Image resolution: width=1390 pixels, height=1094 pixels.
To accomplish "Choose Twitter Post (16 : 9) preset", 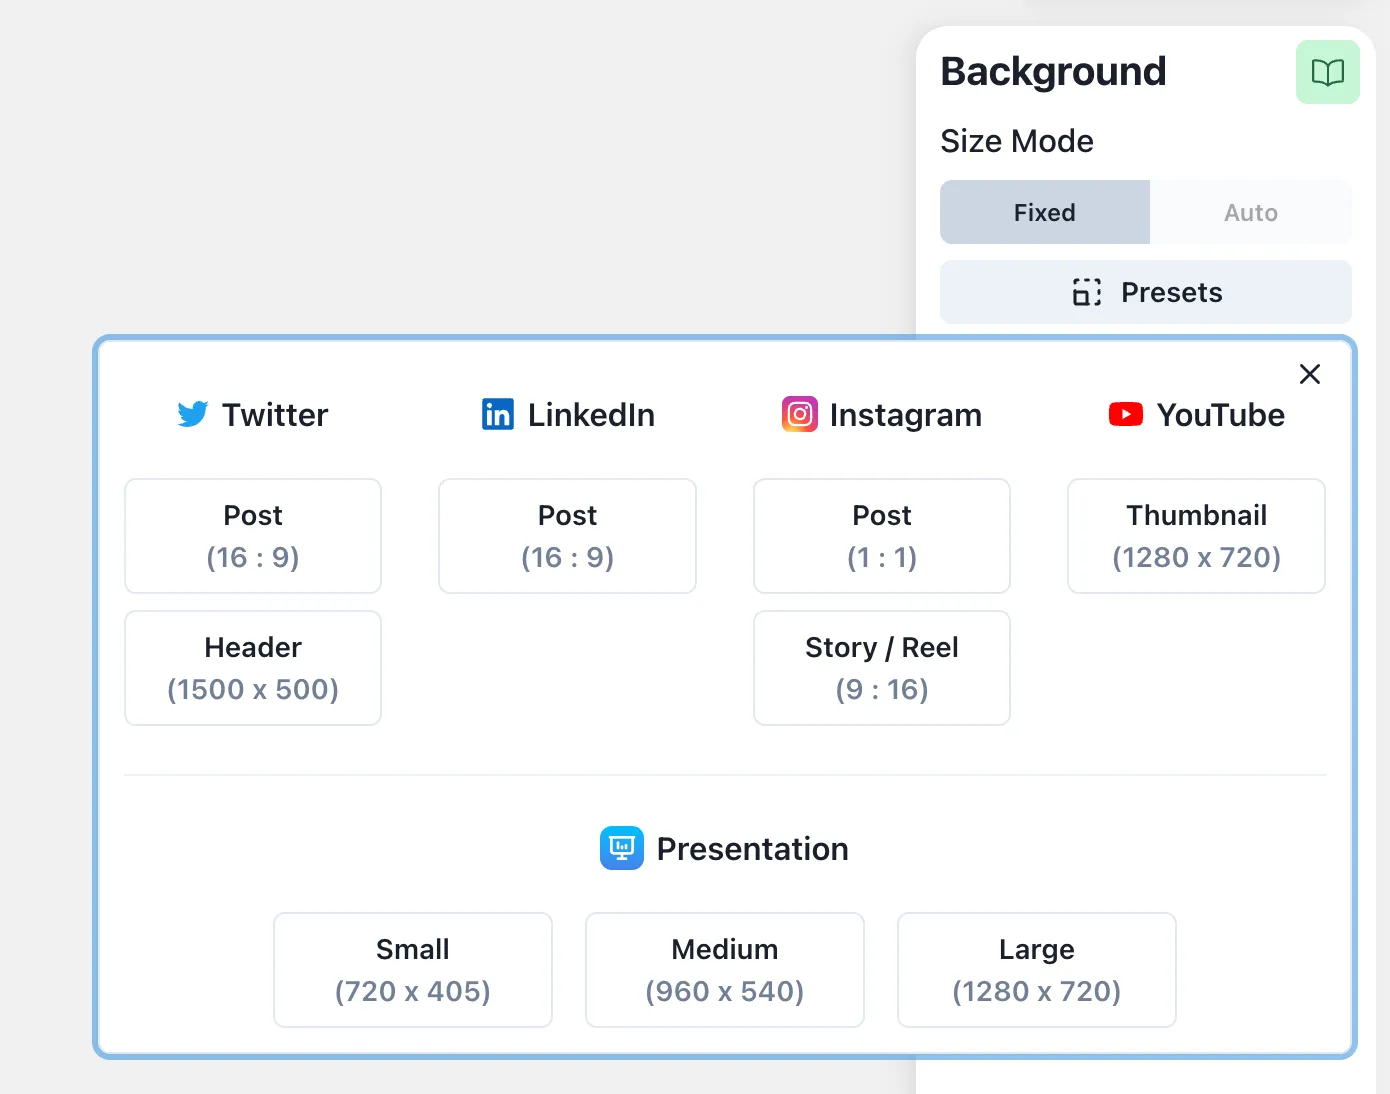I will [x=253, y=536].
